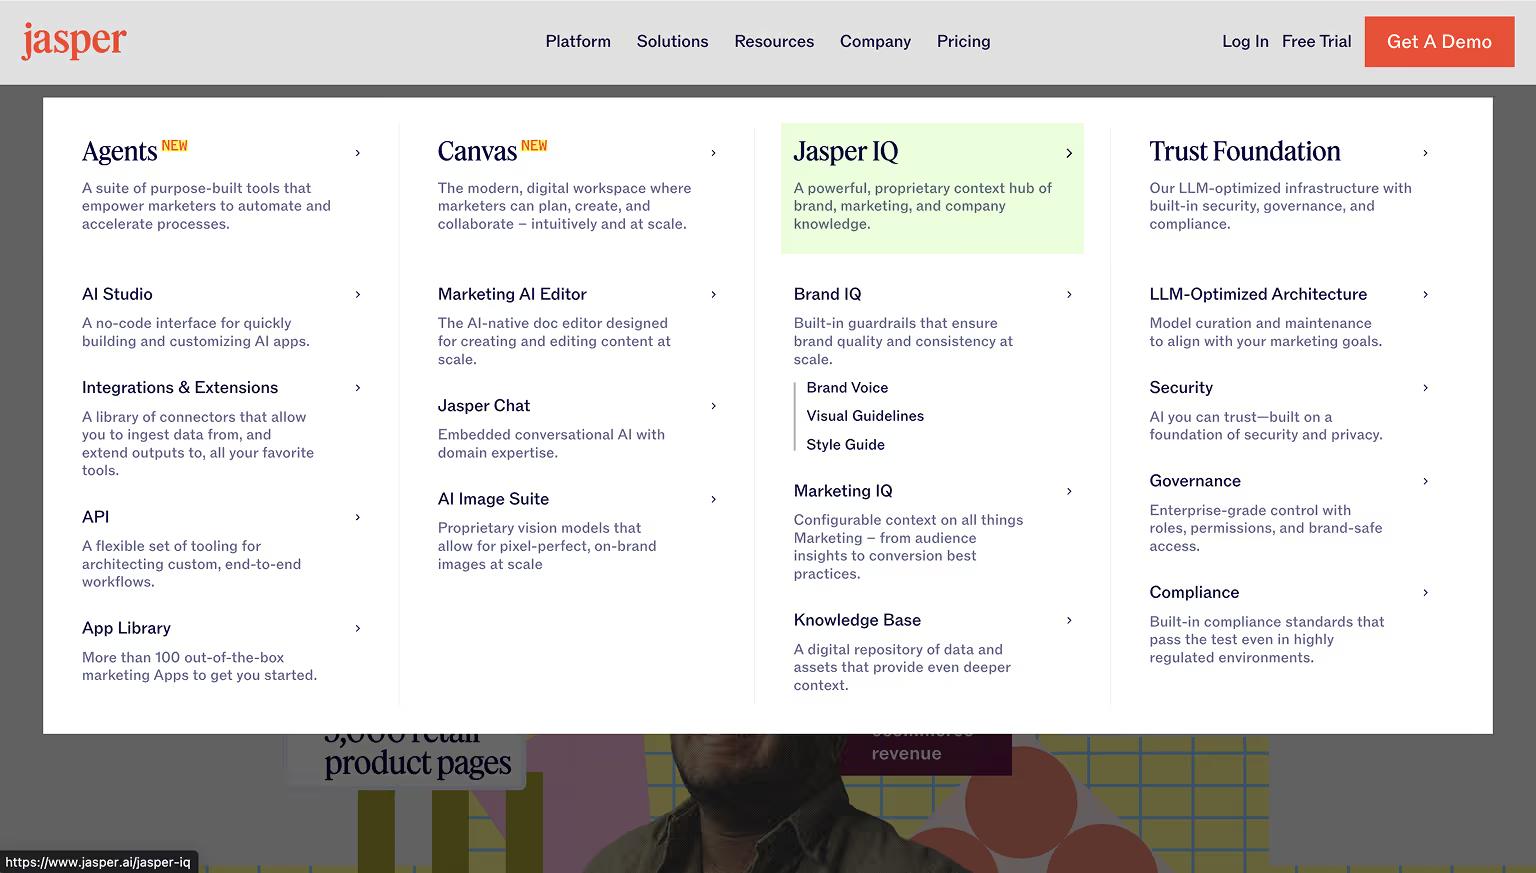Click the arrow beside Security
The image size is (1536, 873).
point(1425,388)
